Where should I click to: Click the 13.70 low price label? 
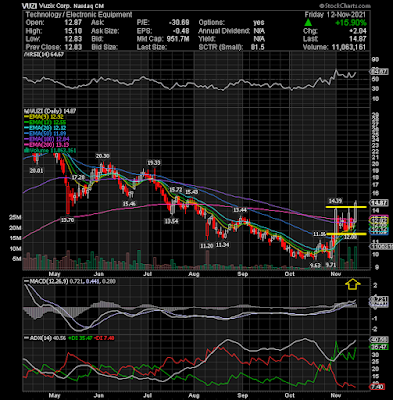67,220
